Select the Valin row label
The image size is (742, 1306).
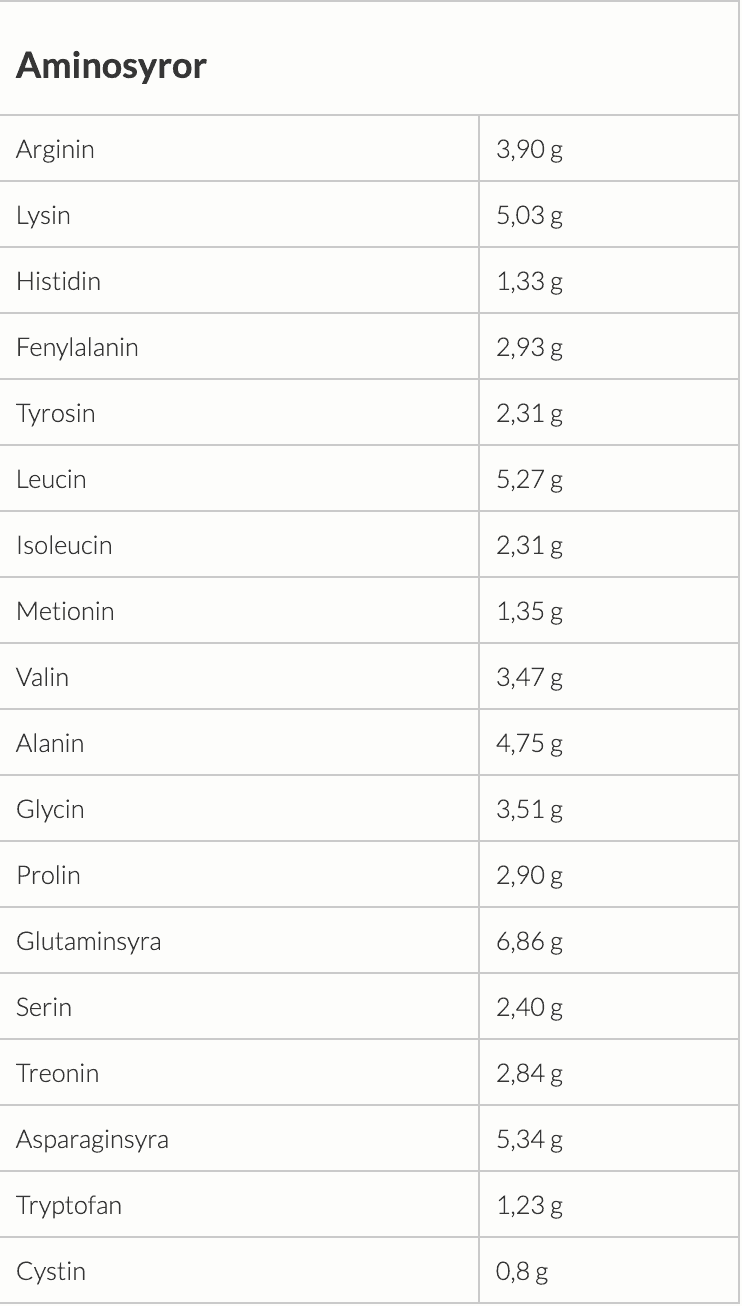tap(42, 677)
